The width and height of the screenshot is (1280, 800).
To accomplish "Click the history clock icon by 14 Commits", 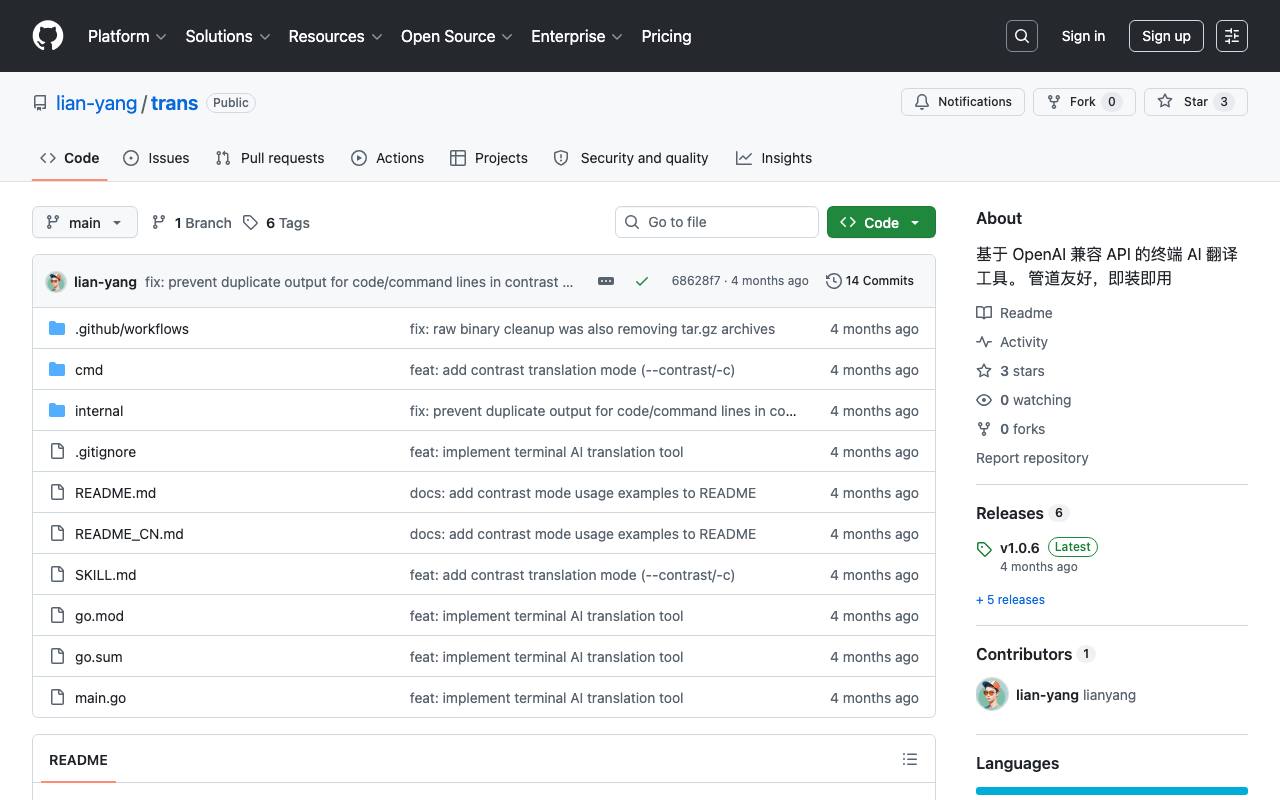I will coord(833,281).
